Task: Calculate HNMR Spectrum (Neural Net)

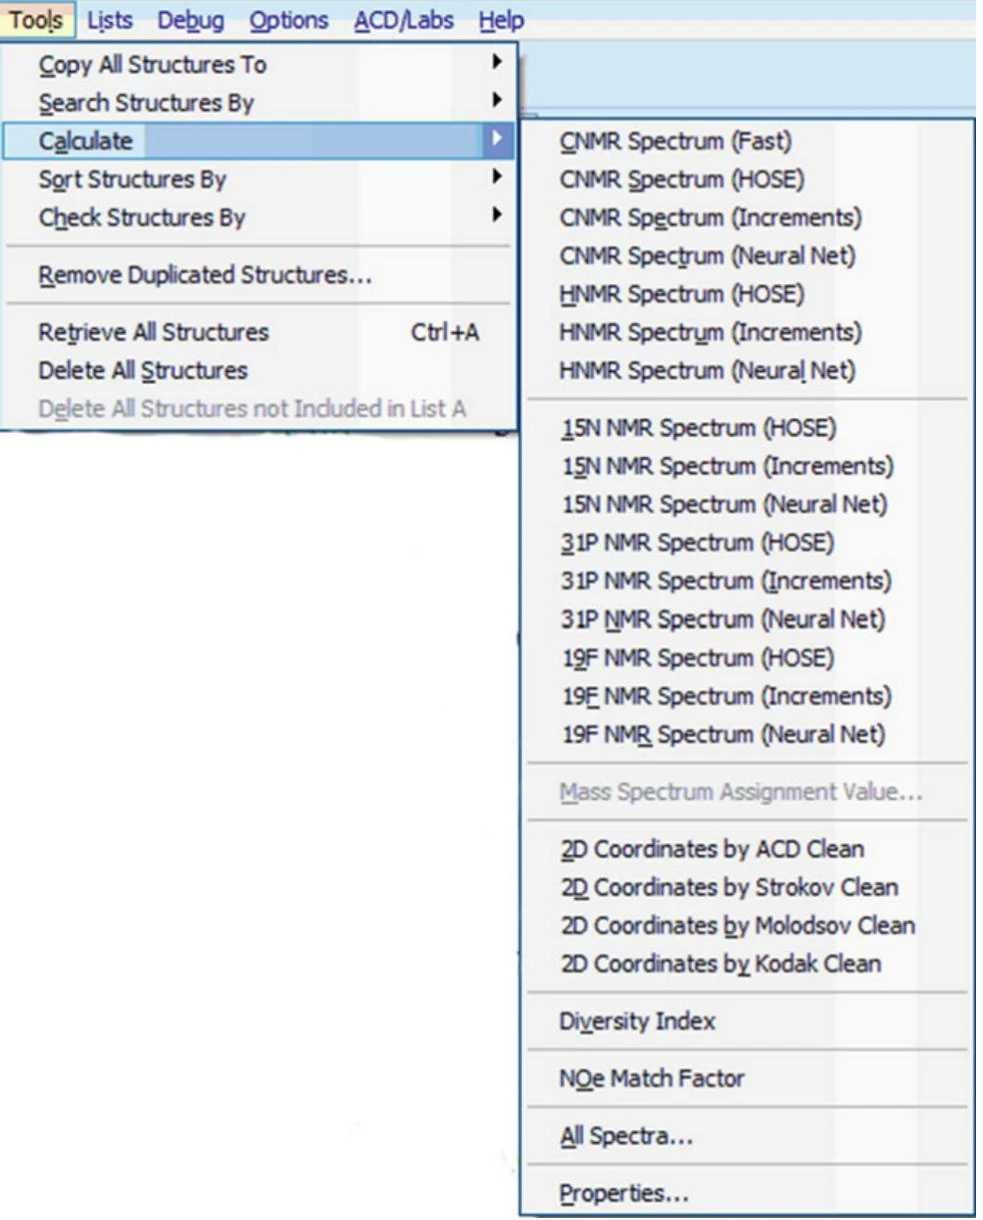Action: click(x=746, y=371)
